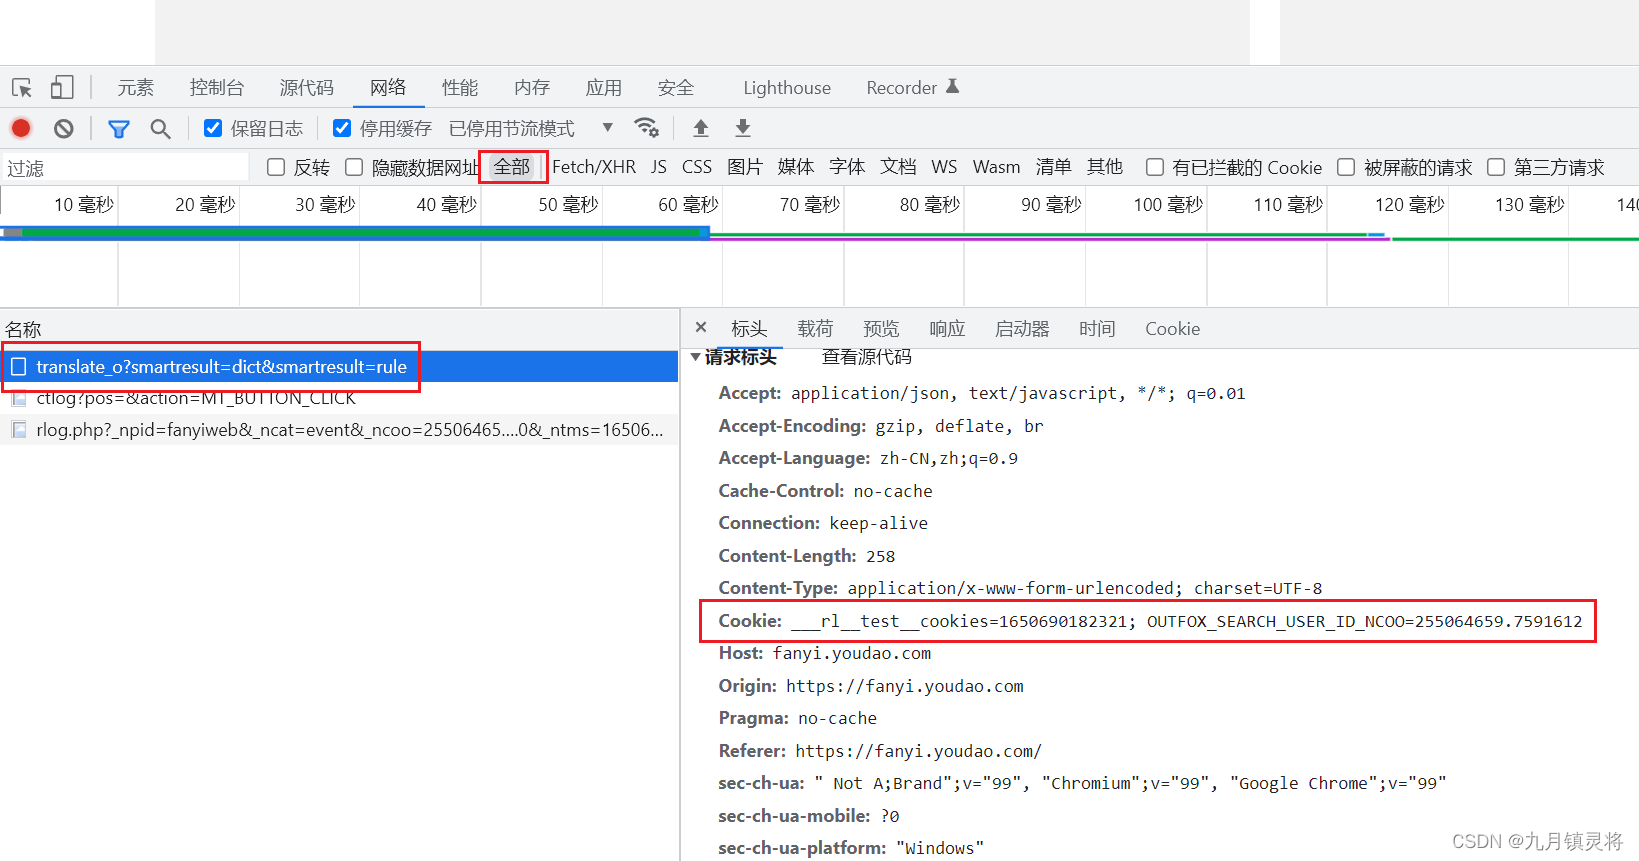Viewport: 1639px width, 861px height.
Task: Clear the network log icon
Action: coord(64,128)
